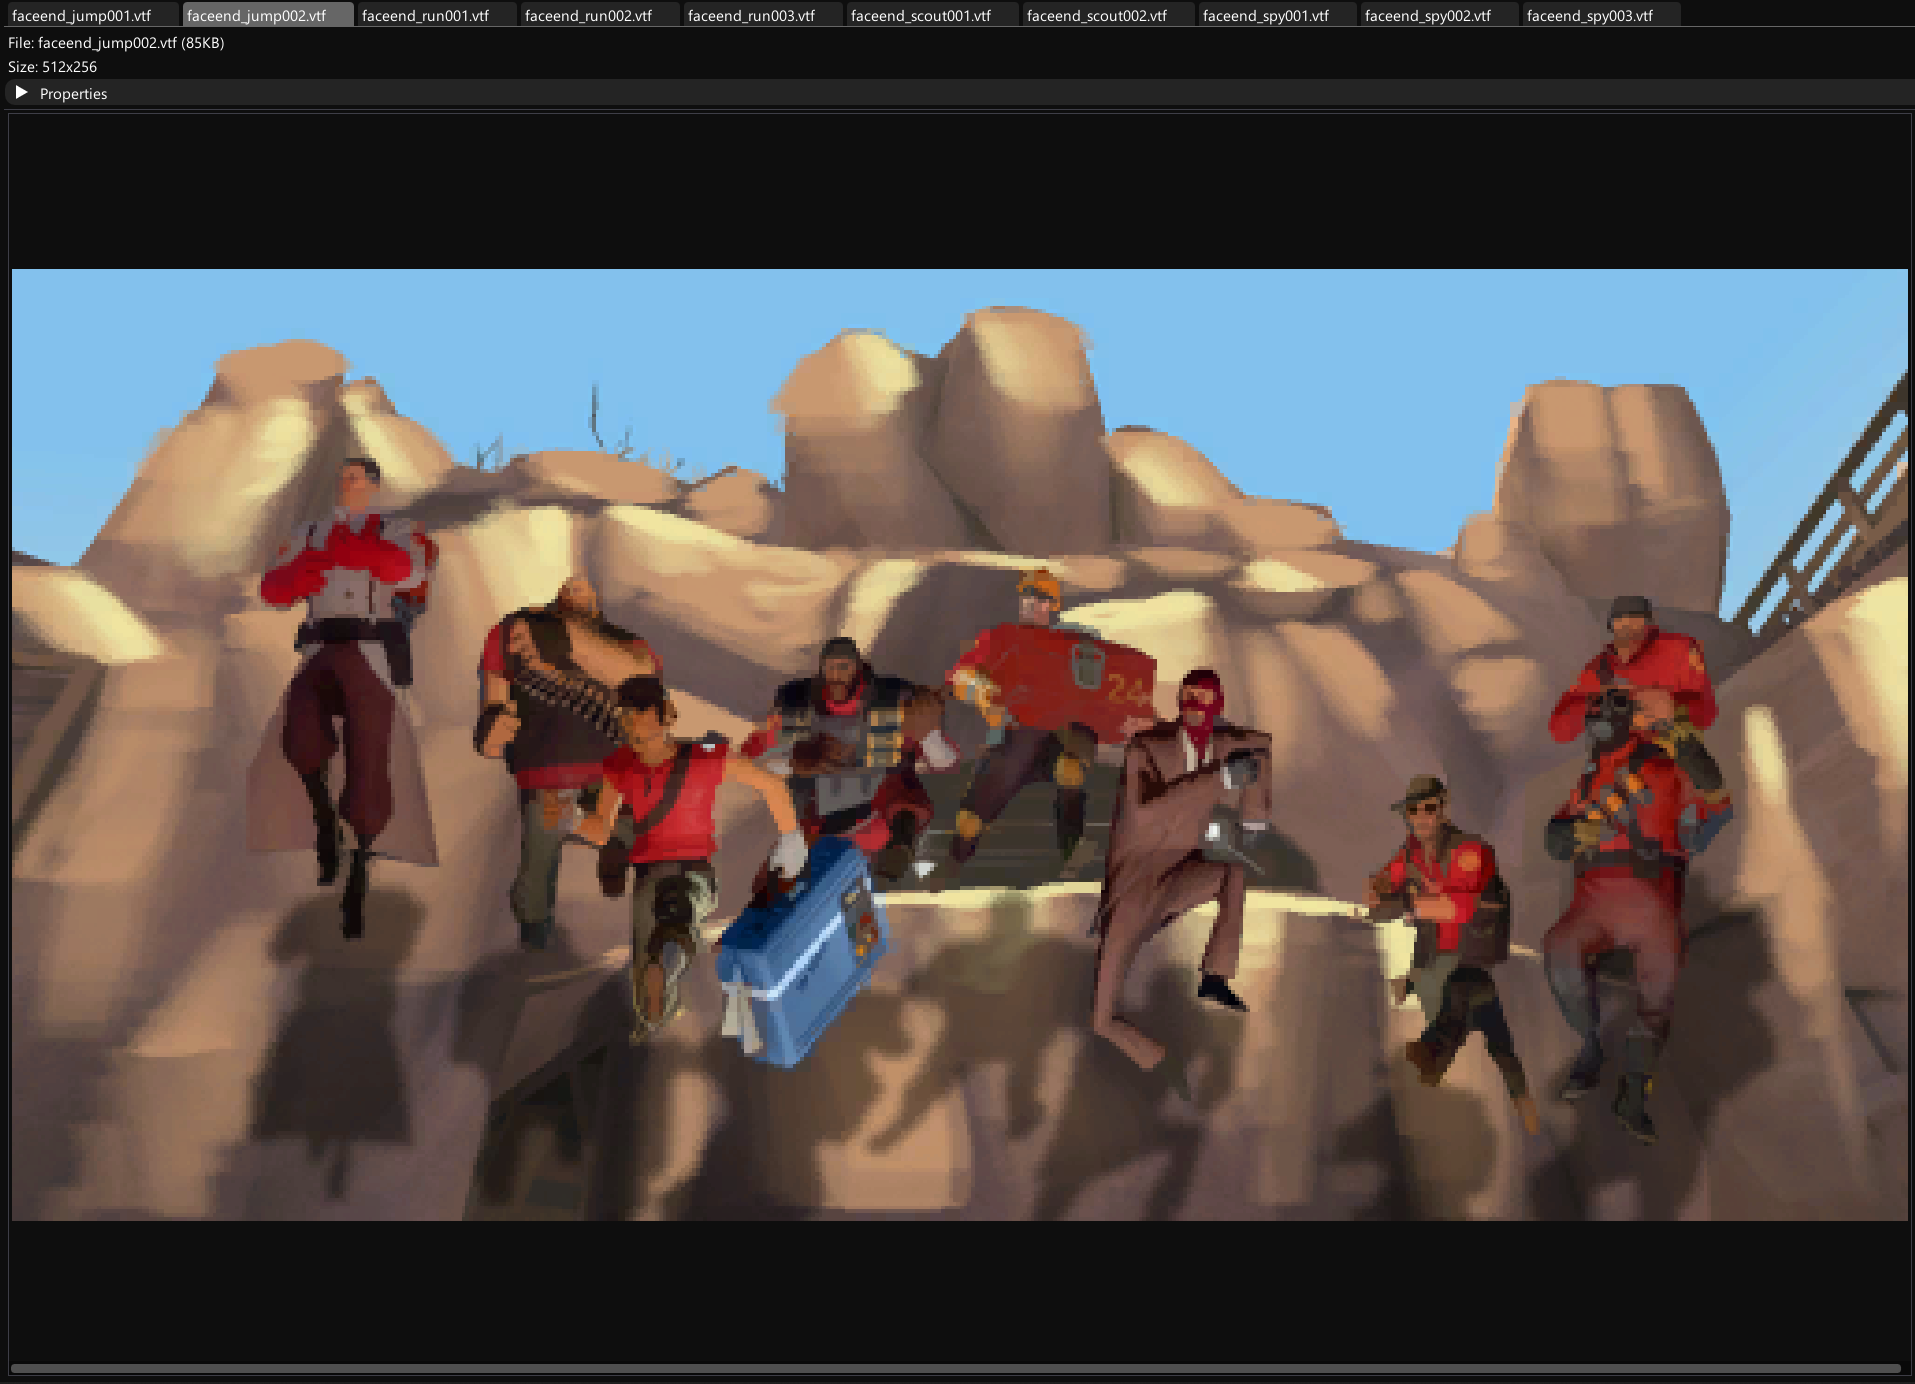Switch to the faceend_scout002.vtf tab
Viewport: 1915px width, 1384px height.
1109,15
